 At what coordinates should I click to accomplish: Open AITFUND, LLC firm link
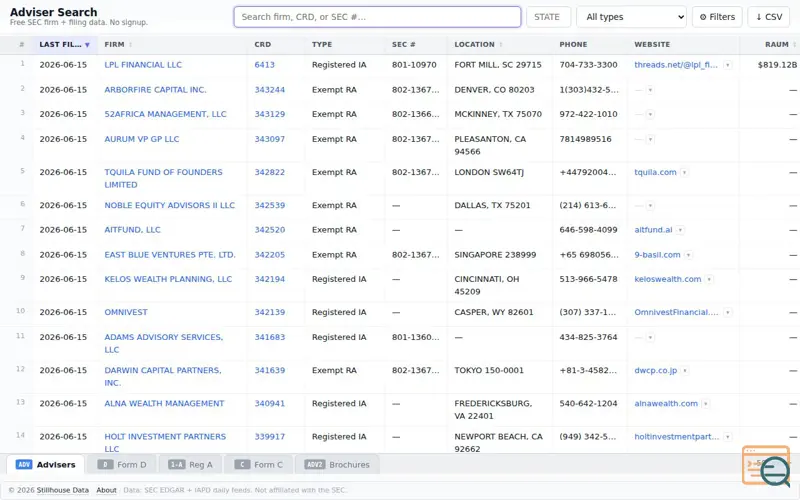pyautogui.click(x=132, y=230)
